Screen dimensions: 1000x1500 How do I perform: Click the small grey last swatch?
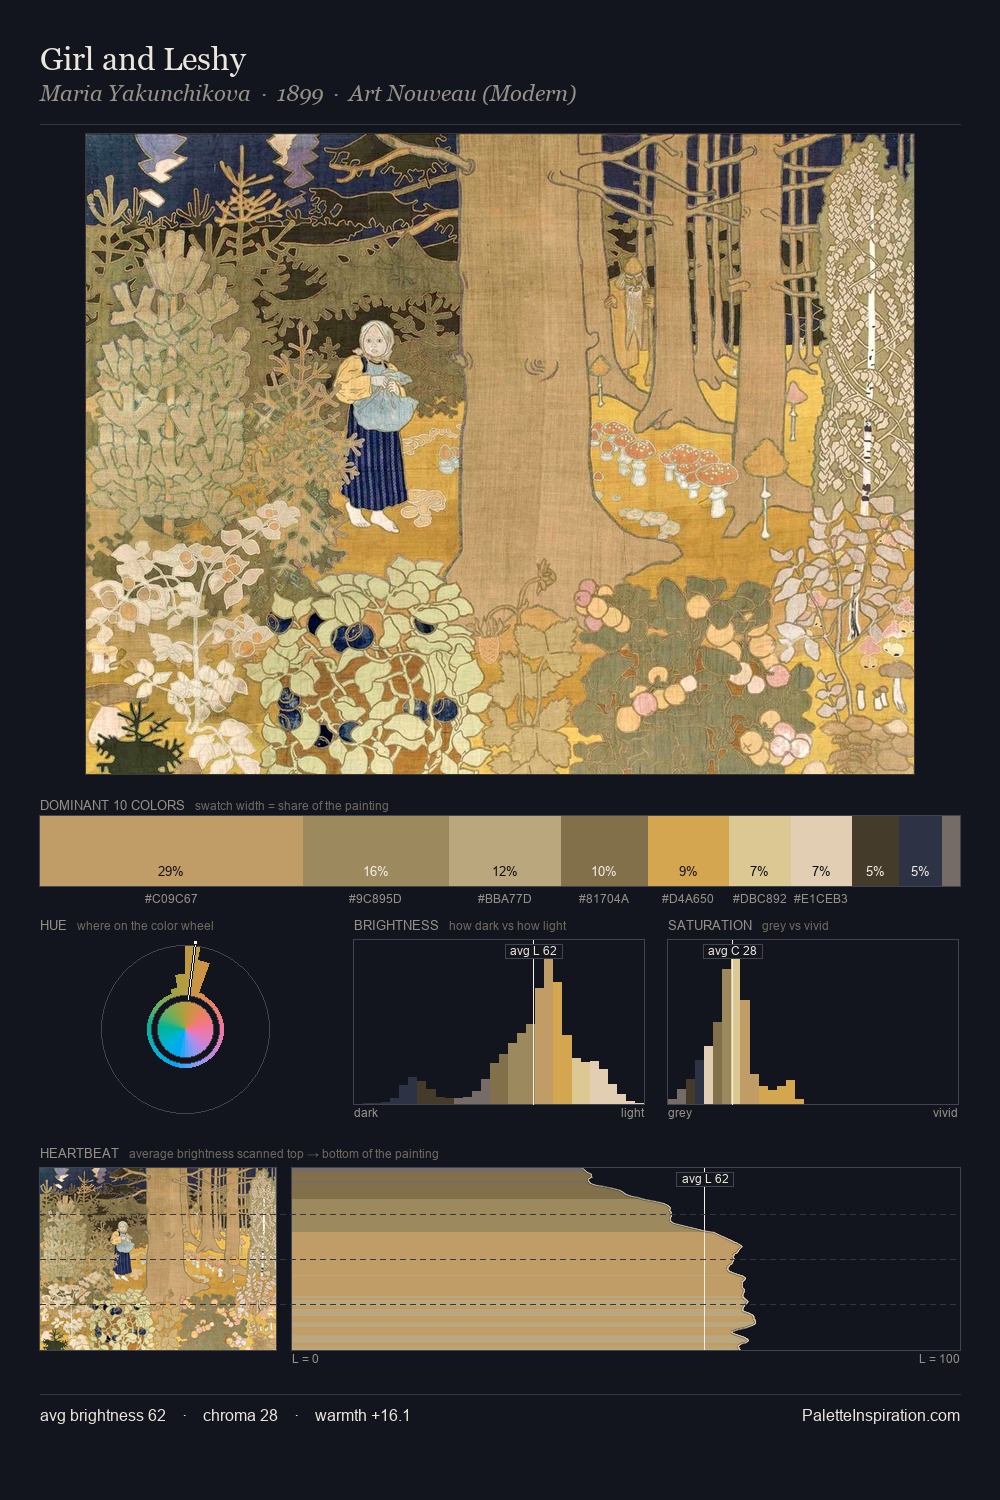951,851
